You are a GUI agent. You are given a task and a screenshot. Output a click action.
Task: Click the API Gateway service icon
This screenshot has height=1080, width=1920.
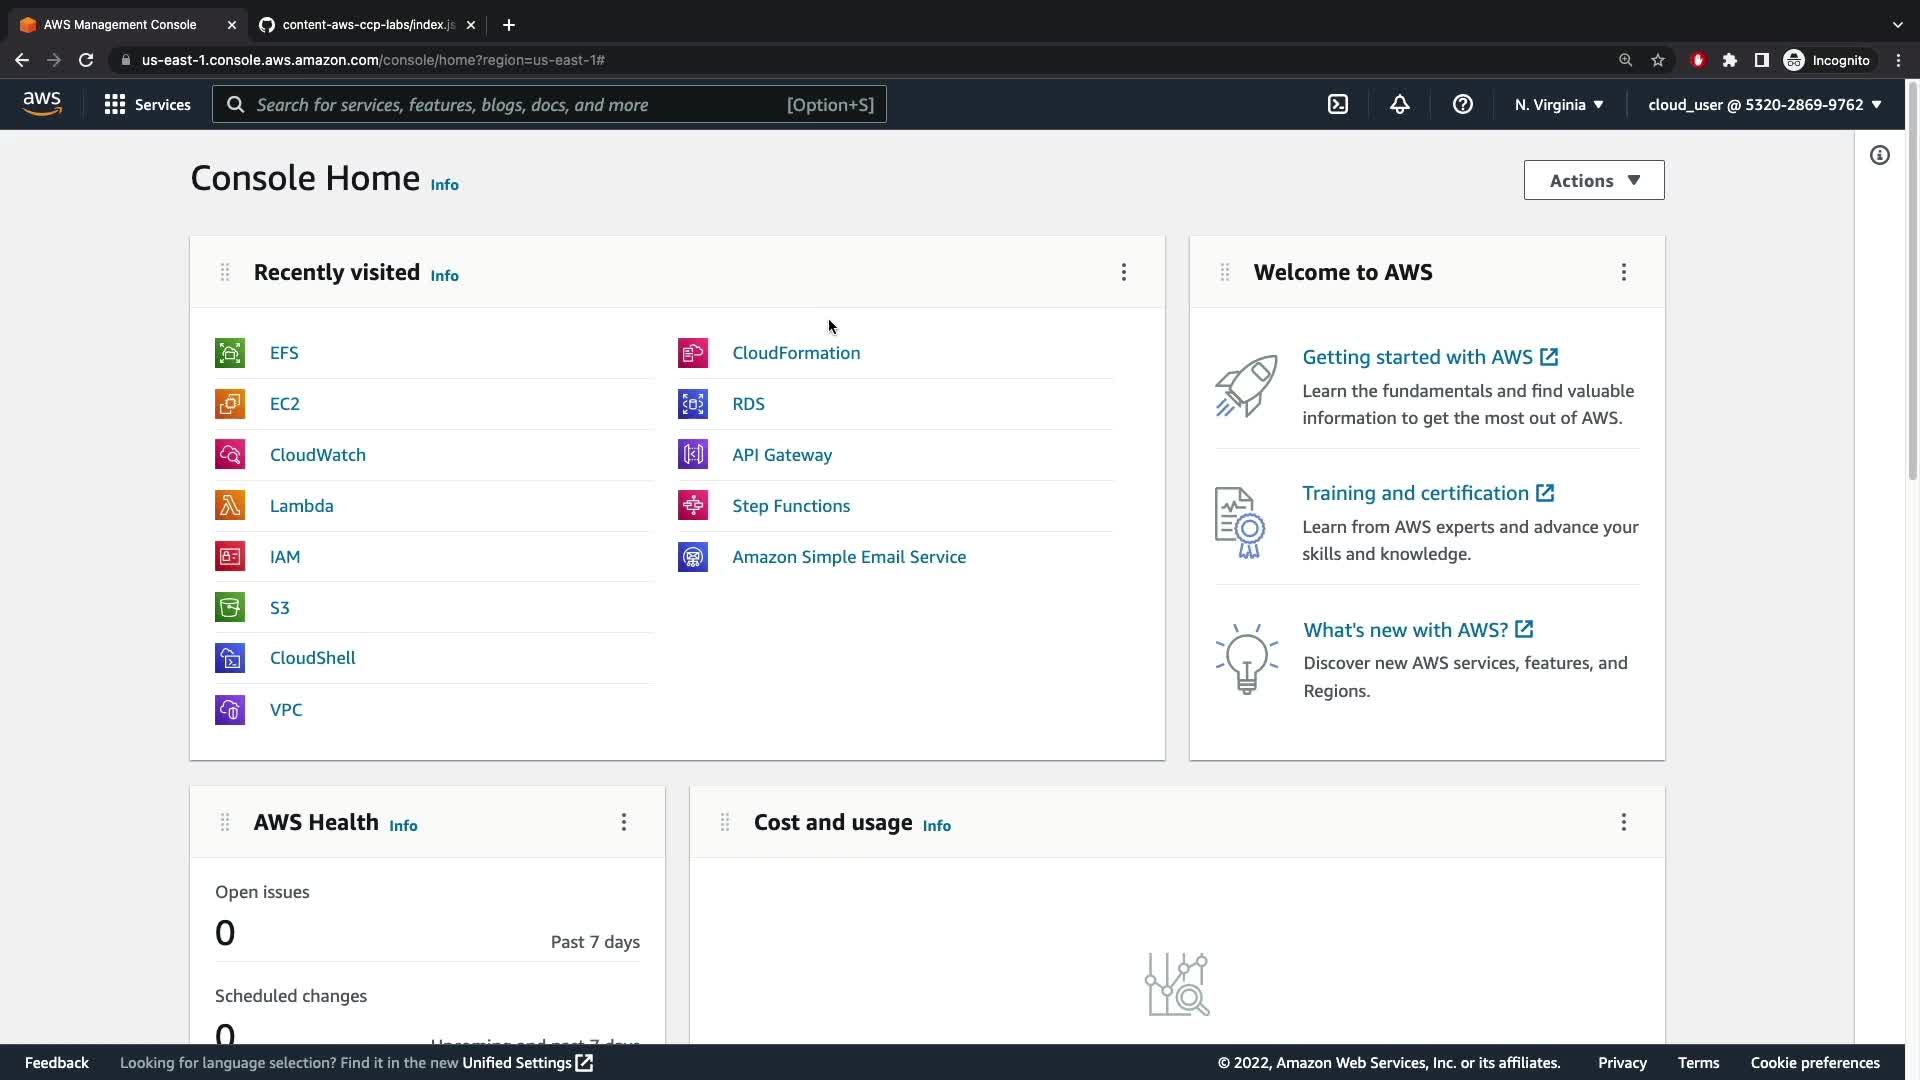click(x=692, y=454)
